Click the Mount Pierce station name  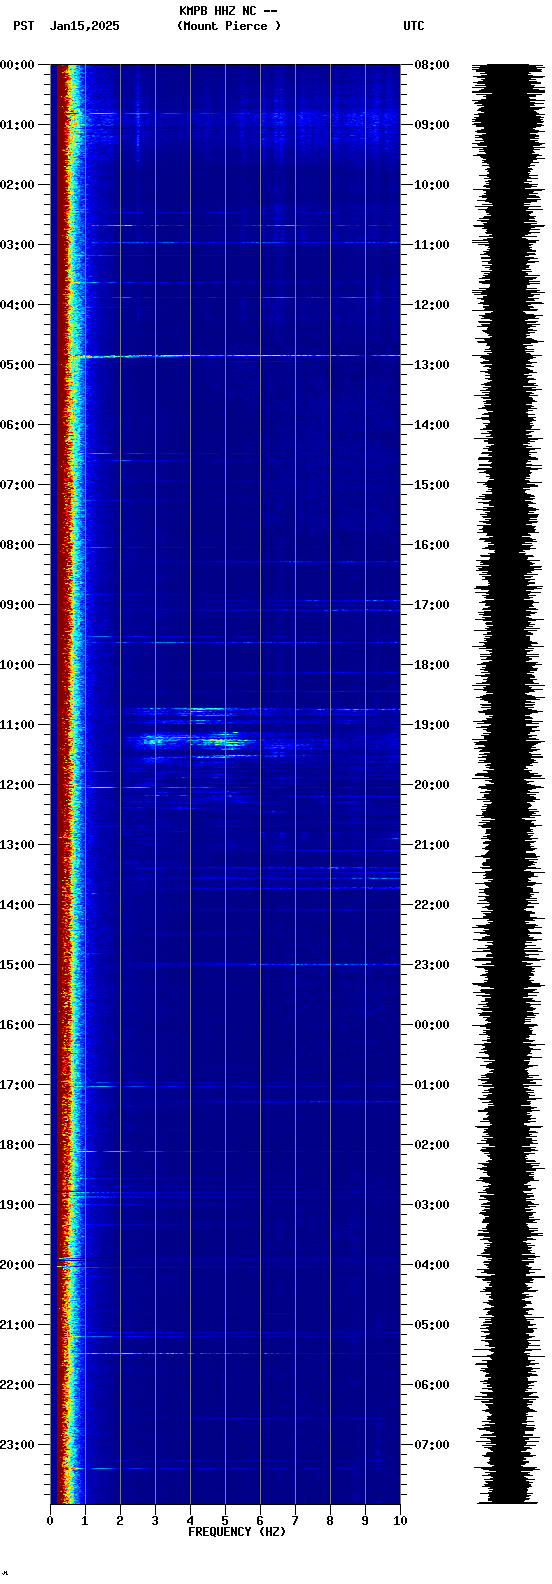pyautogui.click(x=229, y=26)
